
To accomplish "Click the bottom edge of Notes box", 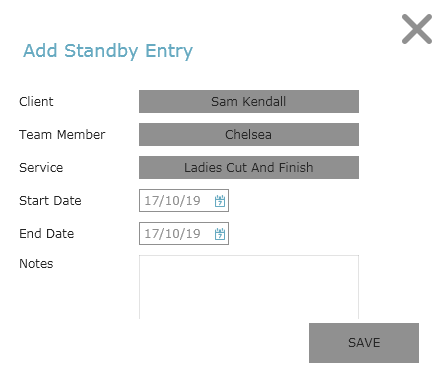I will tap(249, 318).
